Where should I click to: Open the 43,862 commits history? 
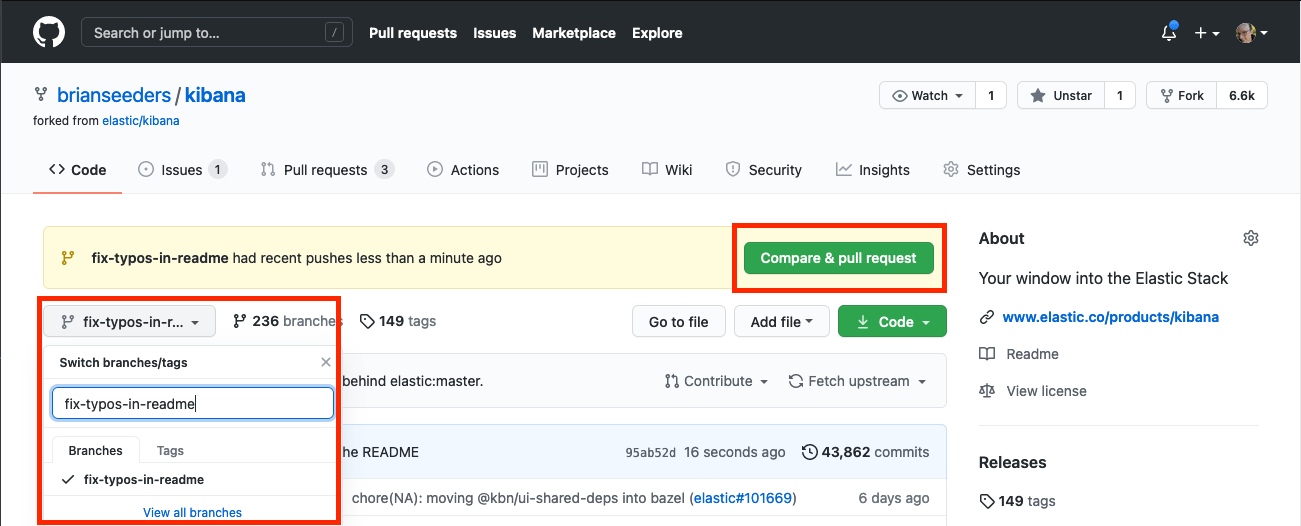866,452
